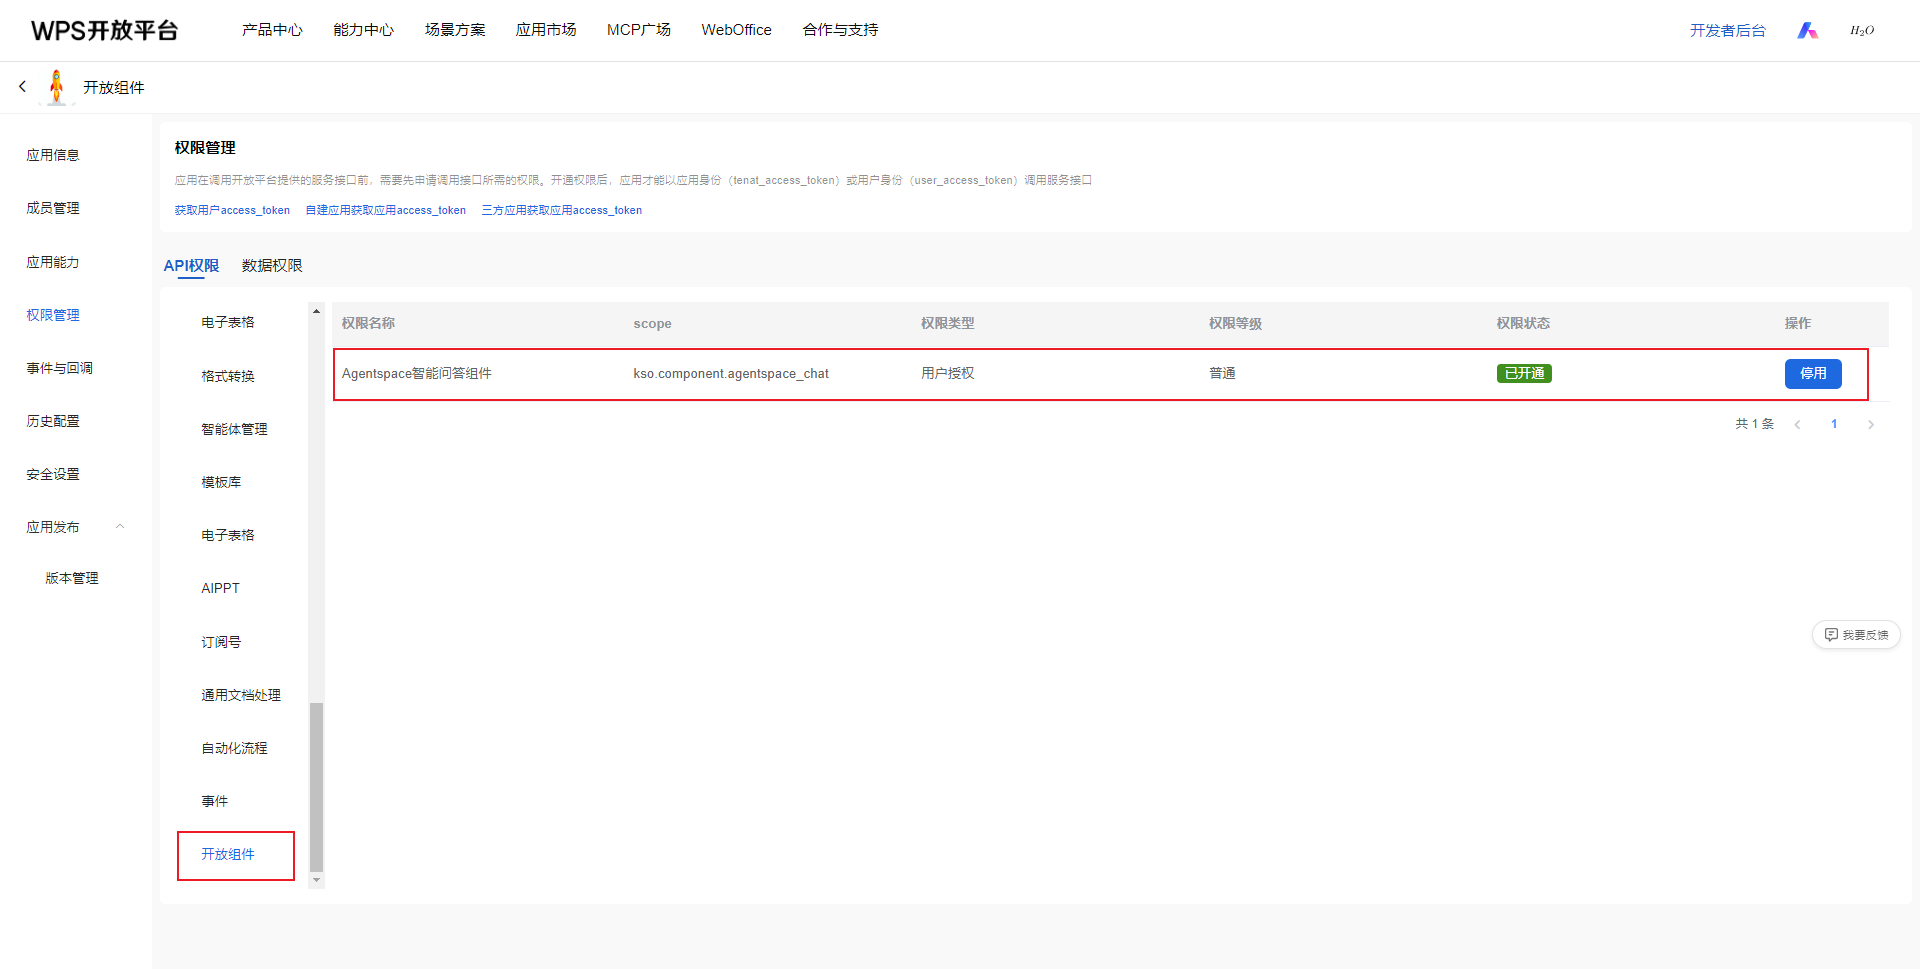Click the 我要反馈 feedback button
This screenshot has height=969, width=1920.
1856,635
